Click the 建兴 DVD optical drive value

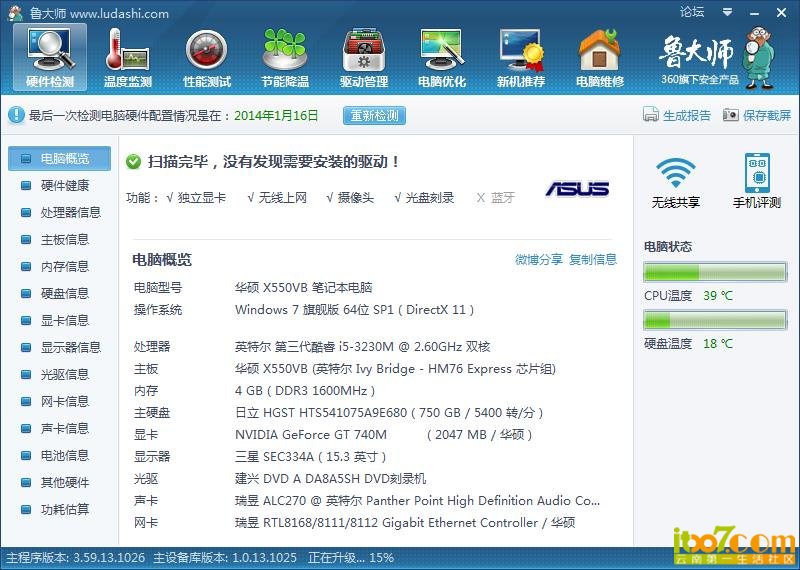tap(331, 479)
